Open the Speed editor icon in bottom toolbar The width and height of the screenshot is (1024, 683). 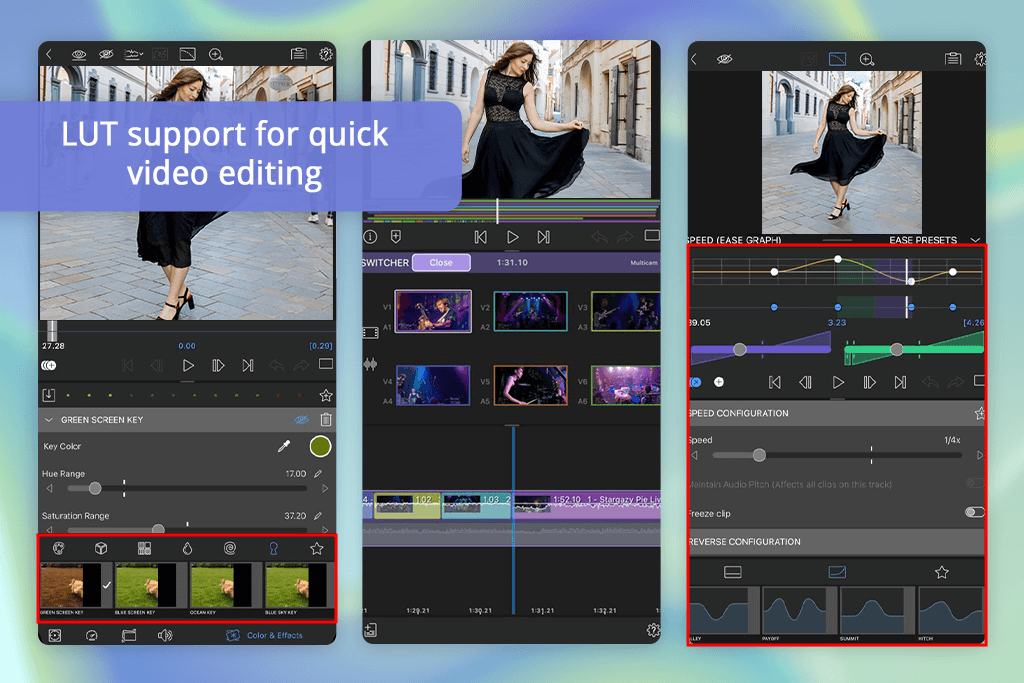click(91, 635)
